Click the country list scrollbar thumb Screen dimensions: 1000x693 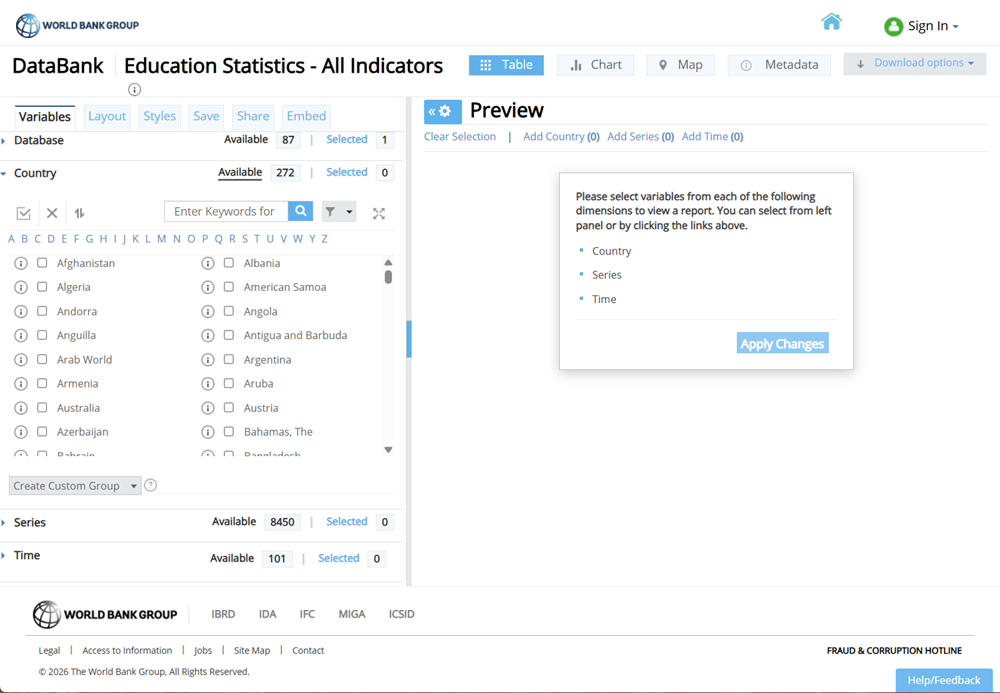[388, 277]
